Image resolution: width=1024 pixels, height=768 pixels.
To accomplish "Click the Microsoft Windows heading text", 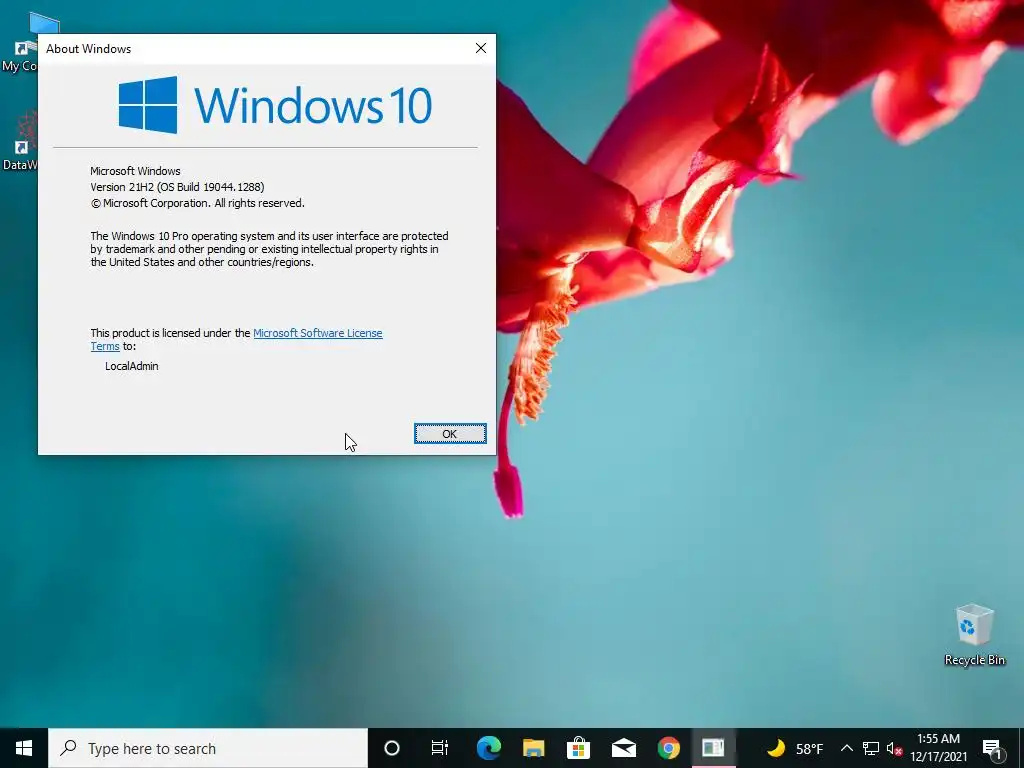I will click(x=135, y=171).
